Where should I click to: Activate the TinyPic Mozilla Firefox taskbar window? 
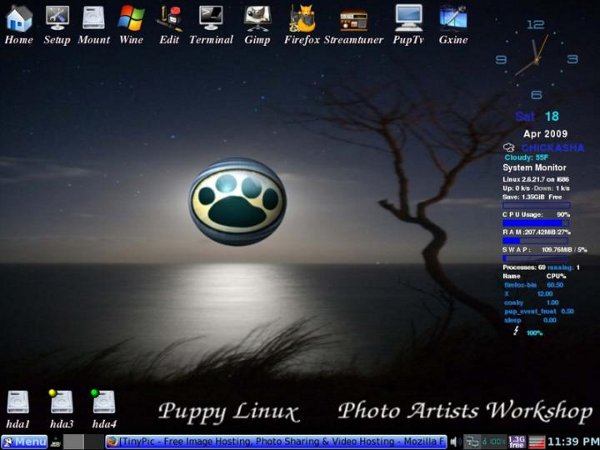pos(276,442)
